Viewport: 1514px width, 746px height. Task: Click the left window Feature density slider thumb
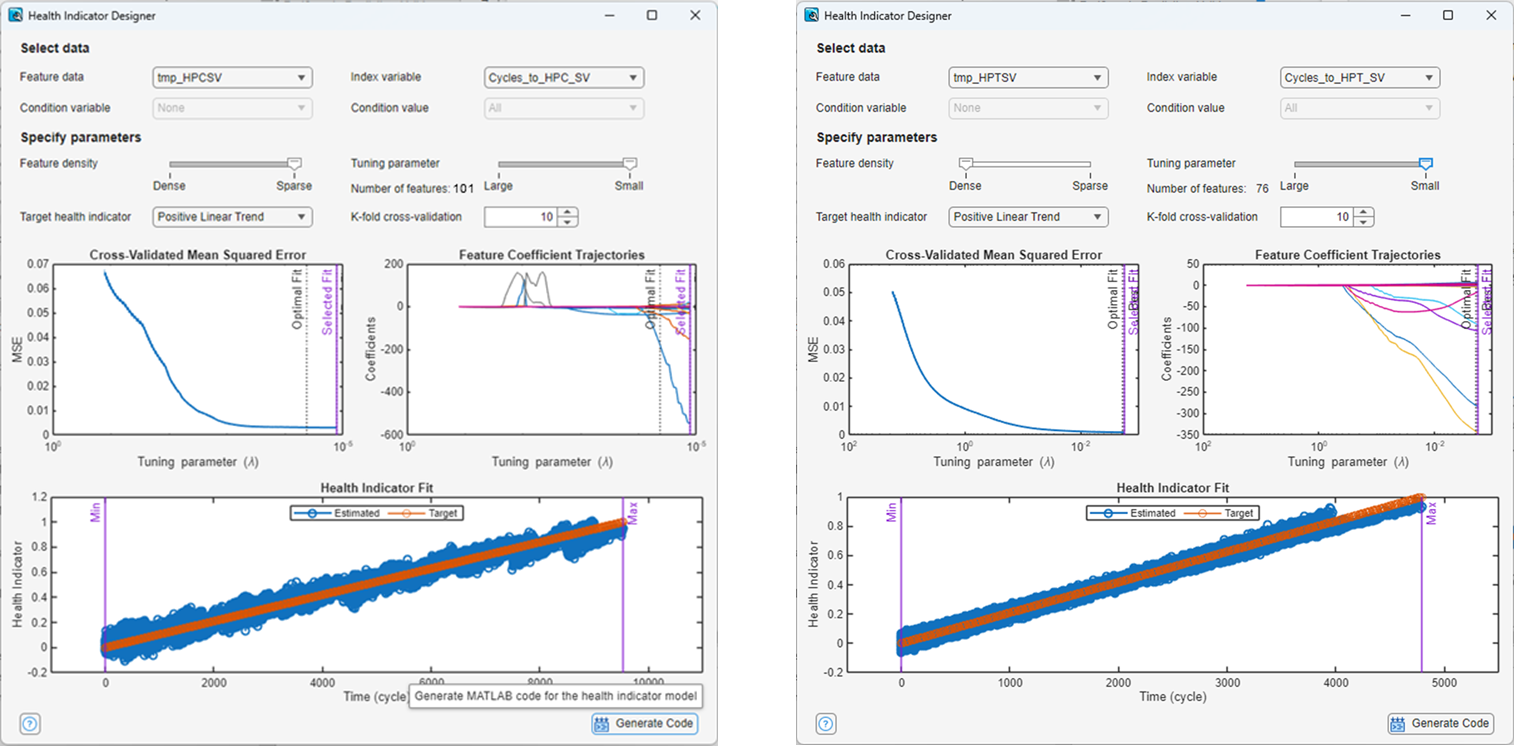[294, 164]
